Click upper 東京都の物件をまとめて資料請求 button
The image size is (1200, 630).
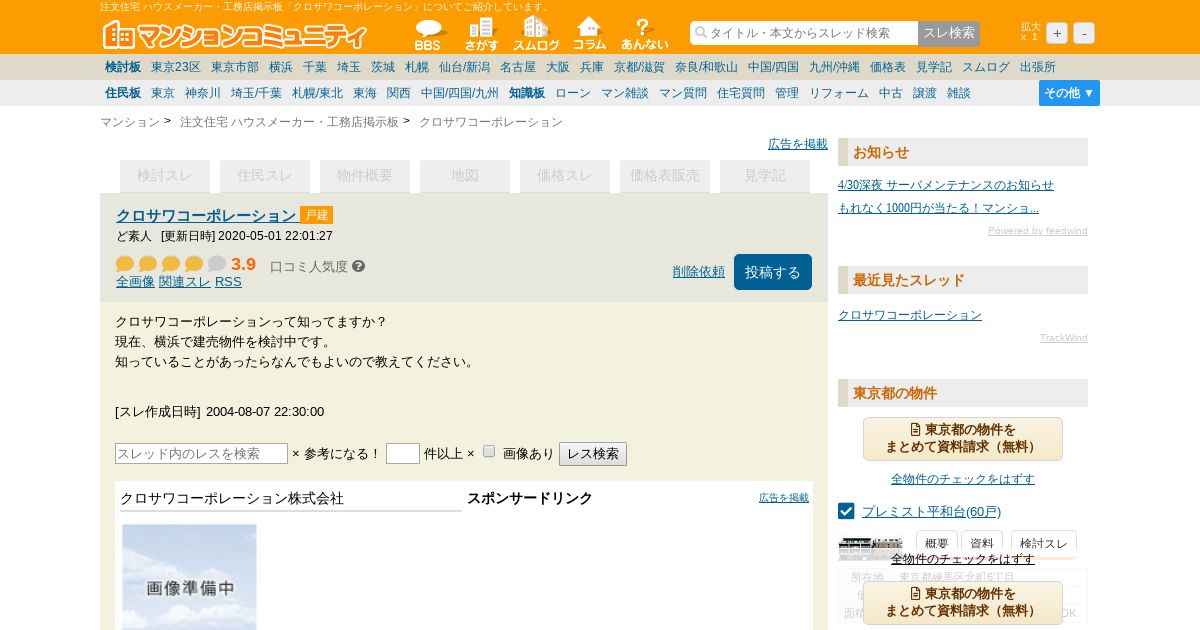pyautogui.click(x=963, y=438)
